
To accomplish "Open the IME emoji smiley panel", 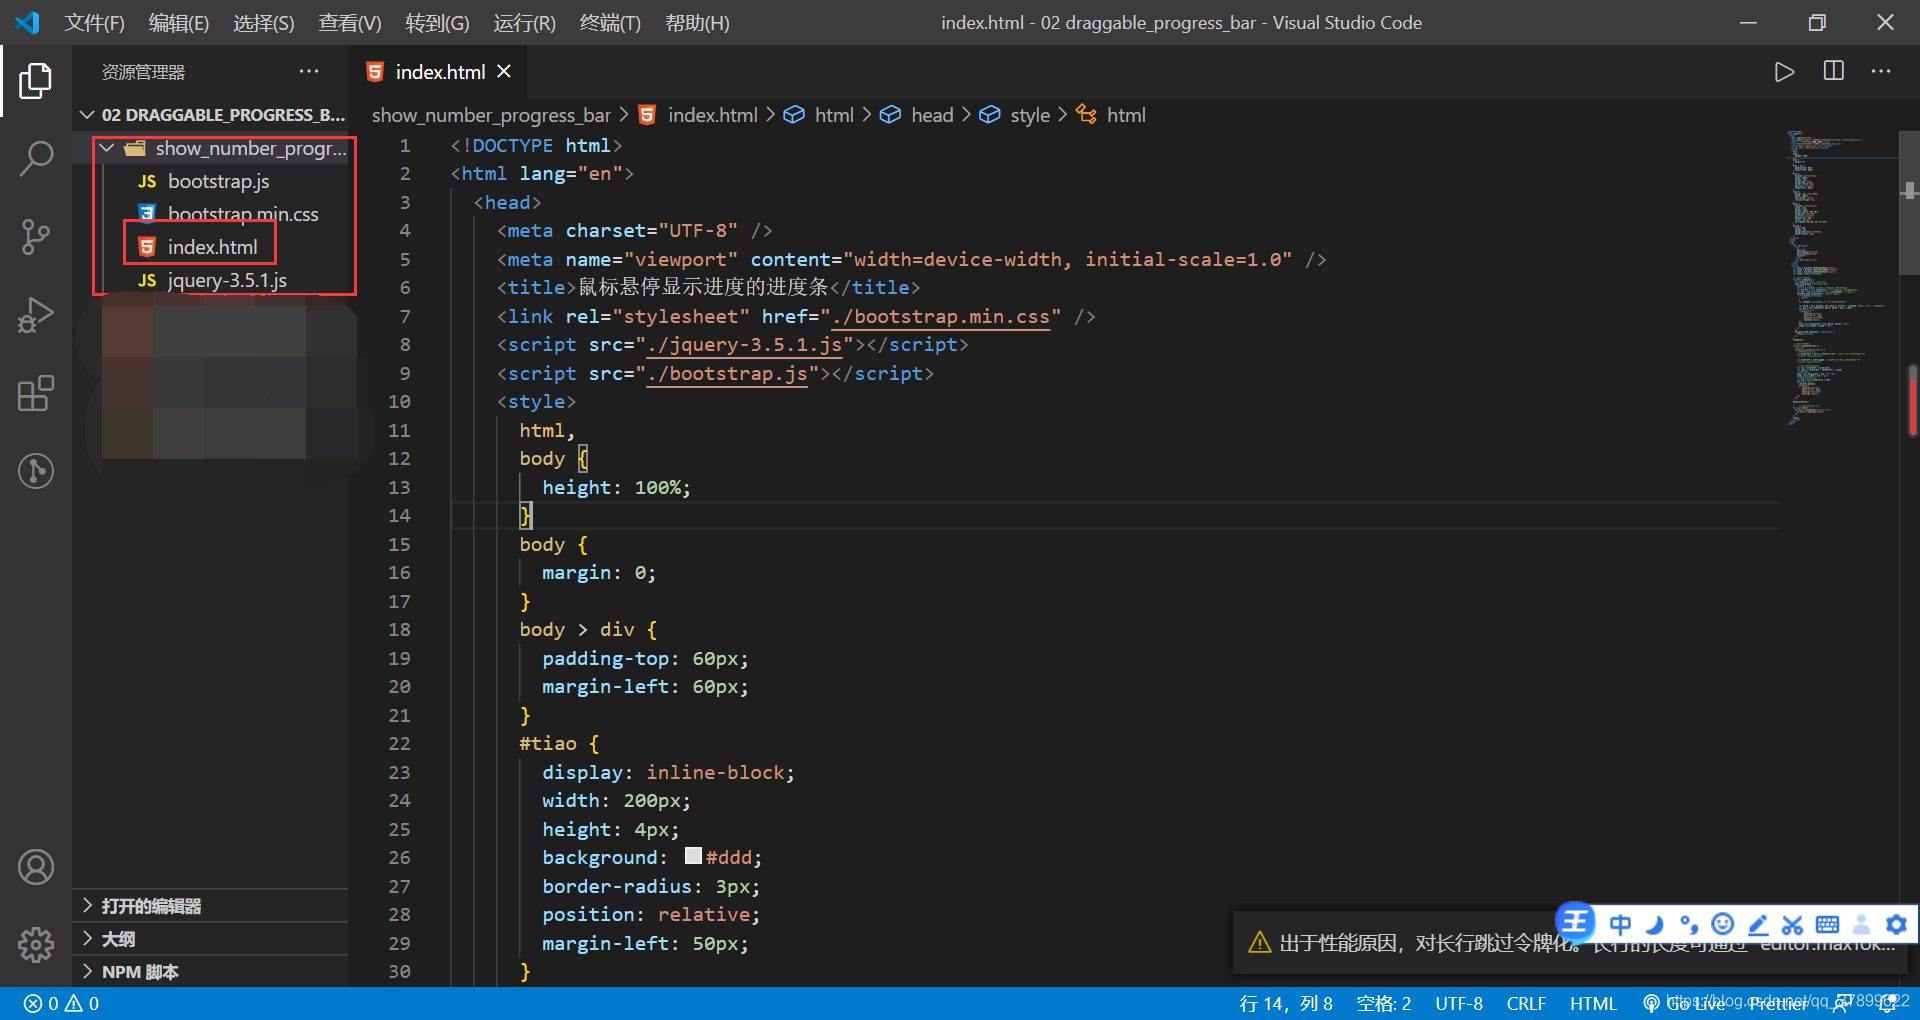I will 1722,924.
